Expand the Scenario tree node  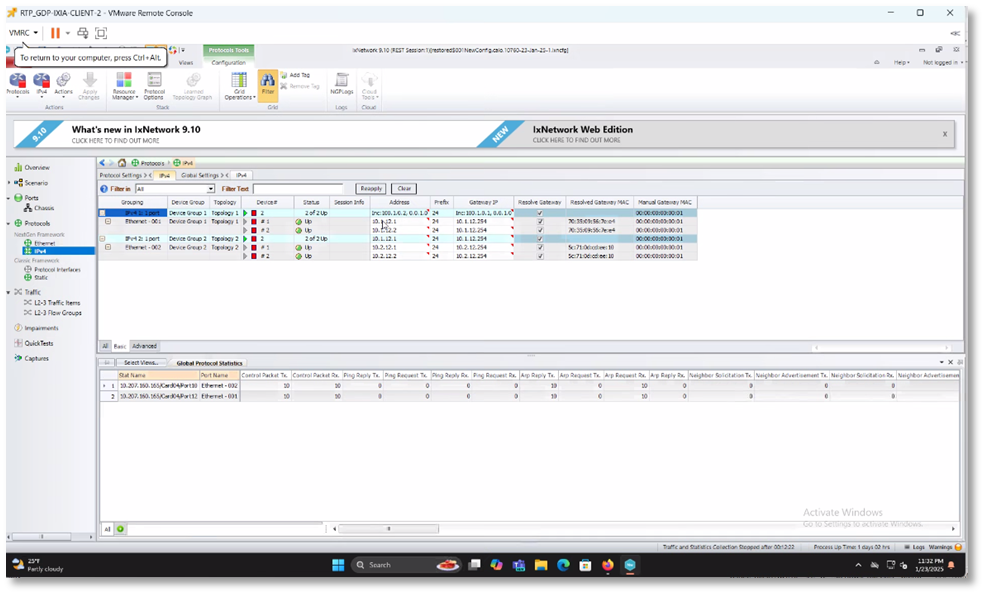pos(9,183)
